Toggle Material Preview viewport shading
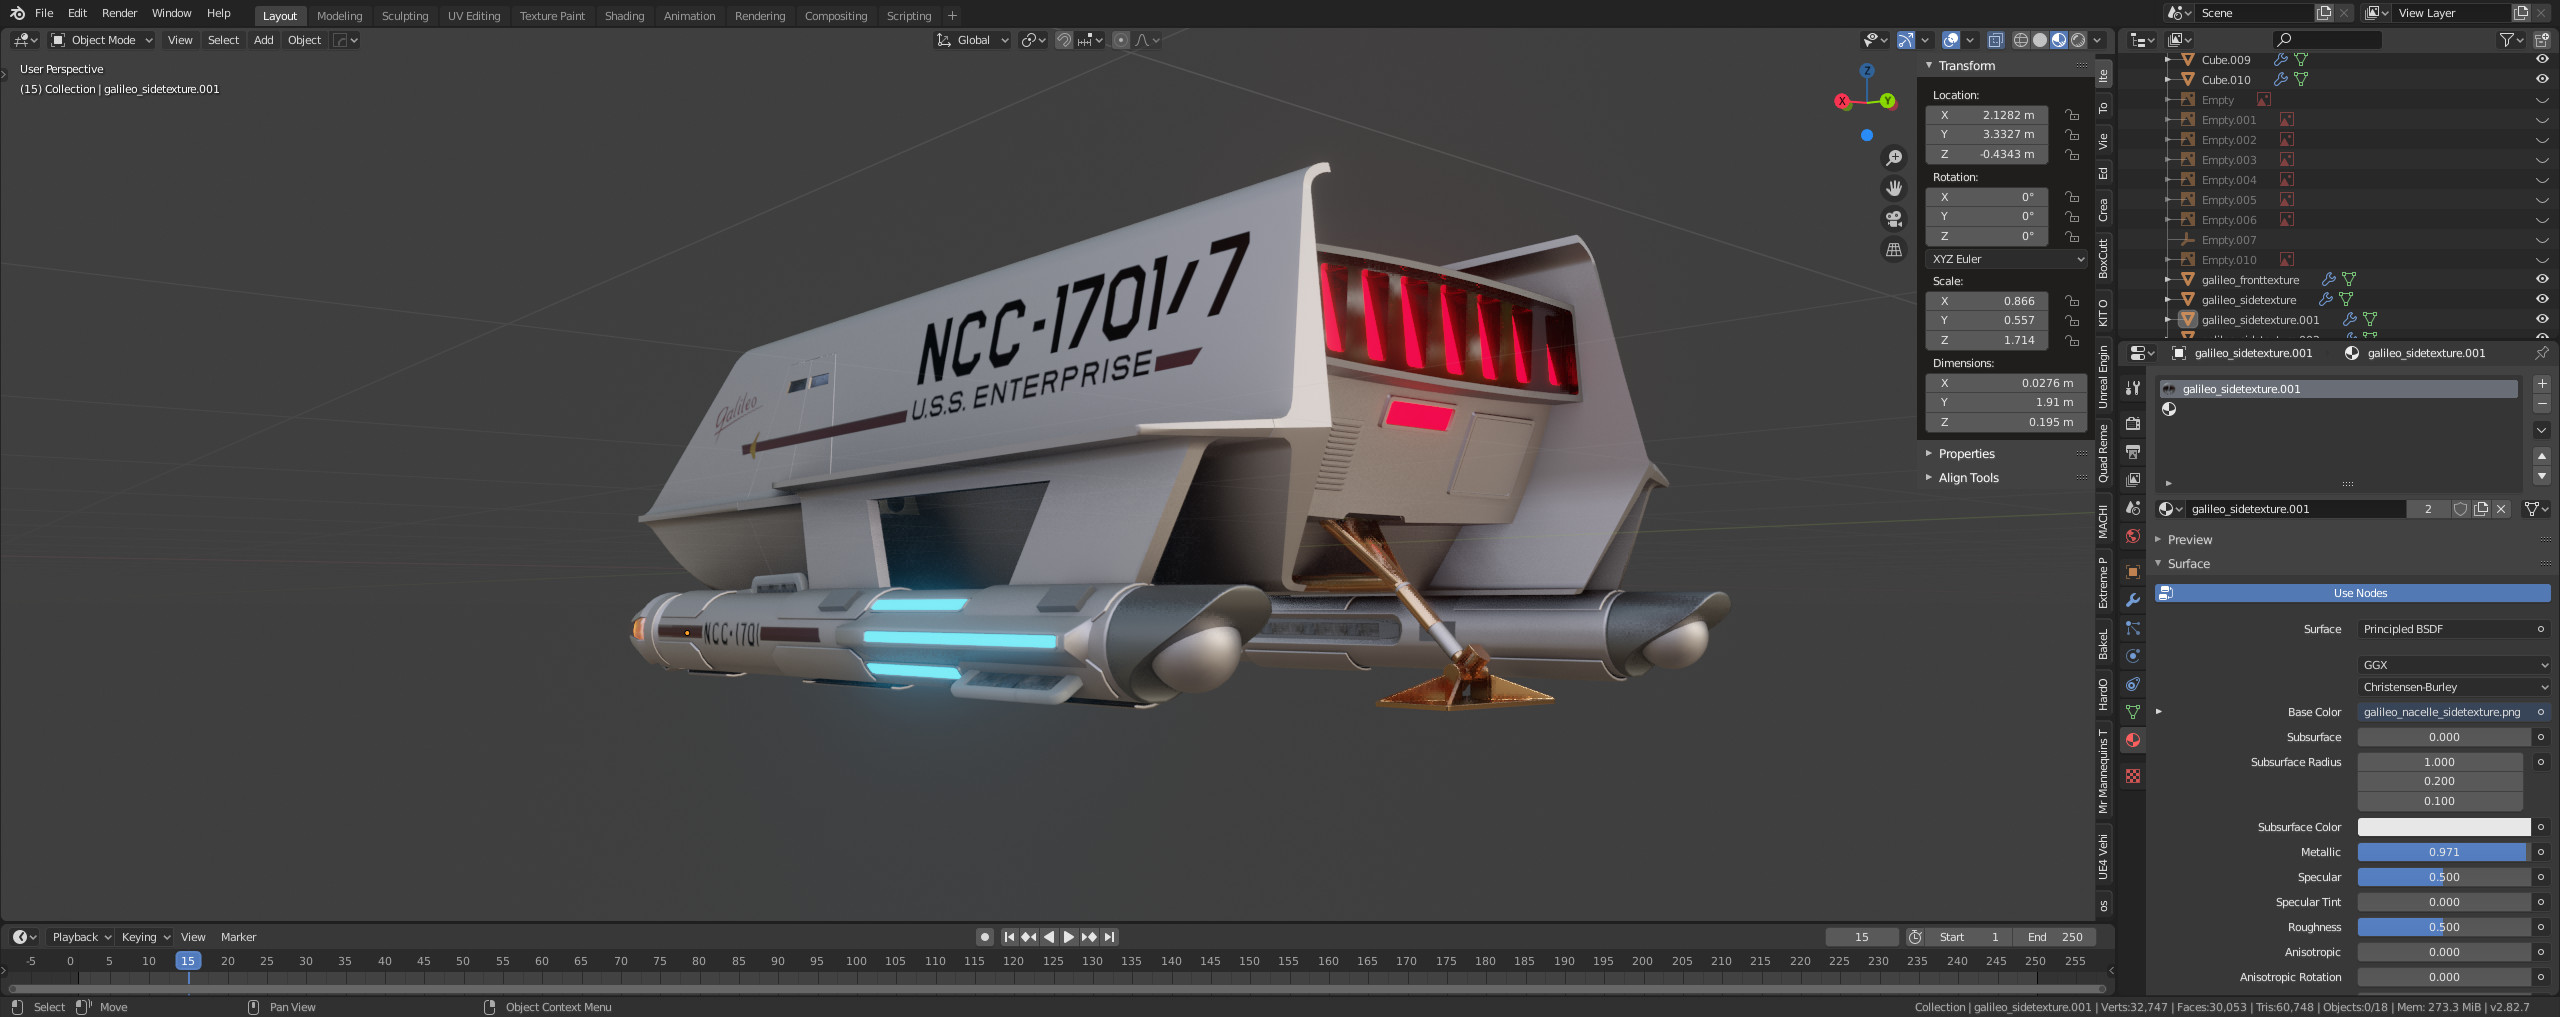Viewport: 2560px width, 1017px height. (2058, 40)
